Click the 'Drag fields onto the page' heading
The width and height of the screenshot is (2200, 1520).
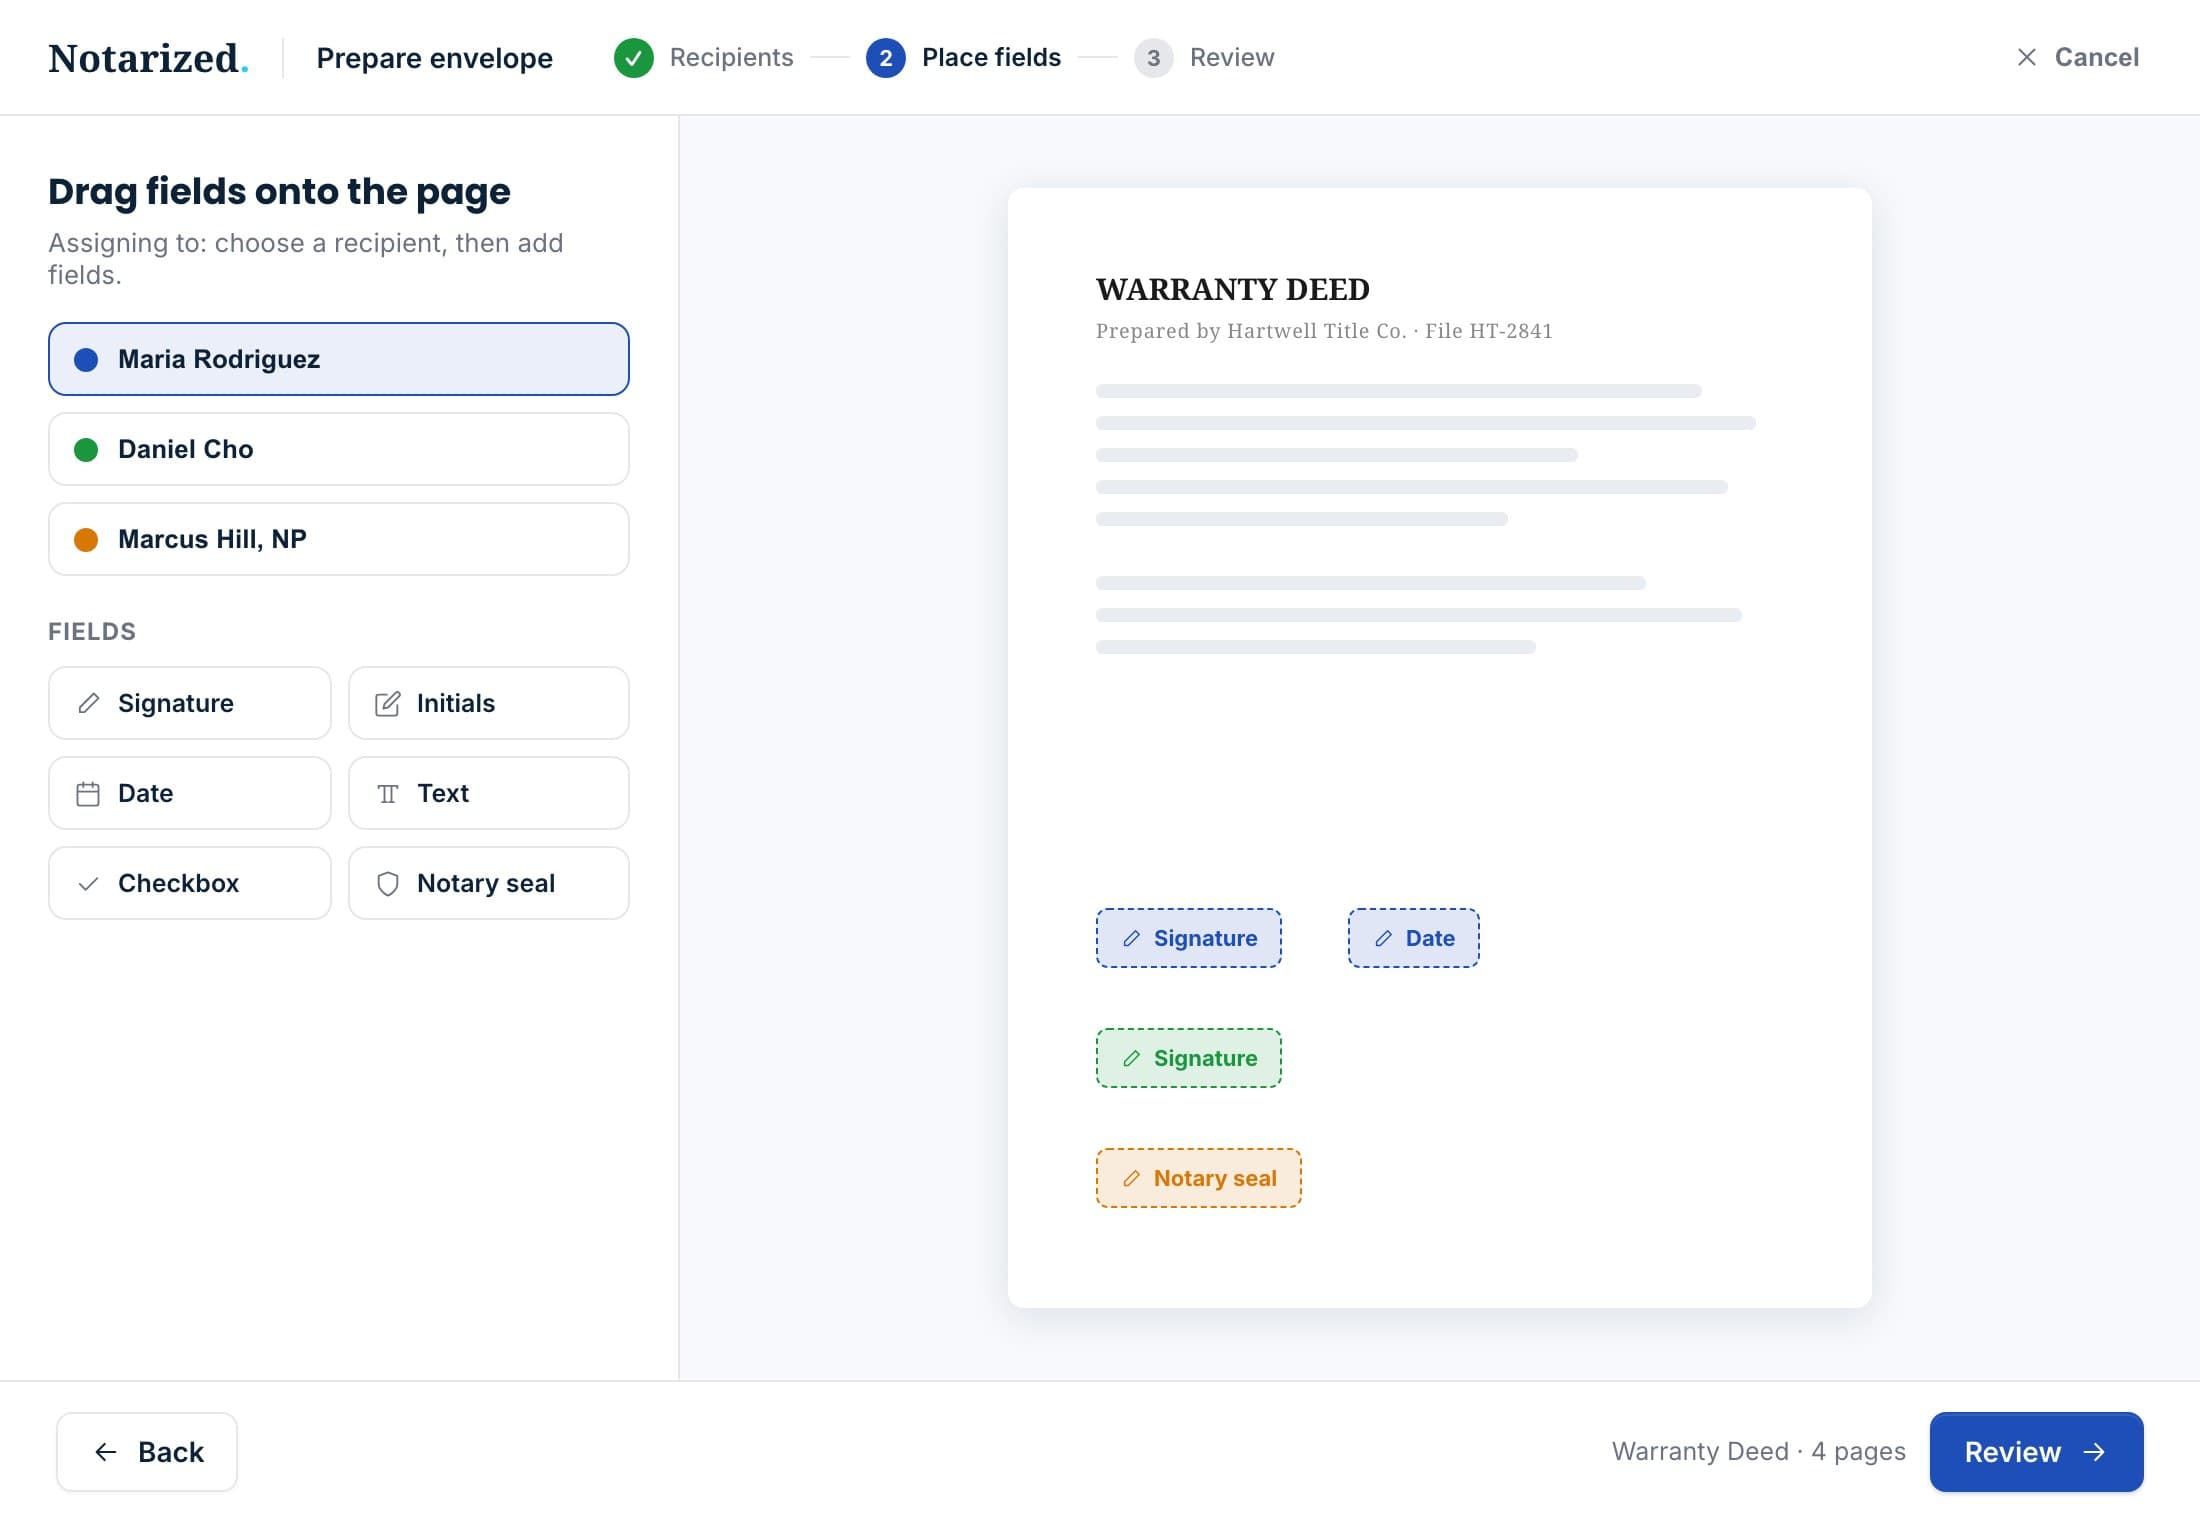point(279,191)
